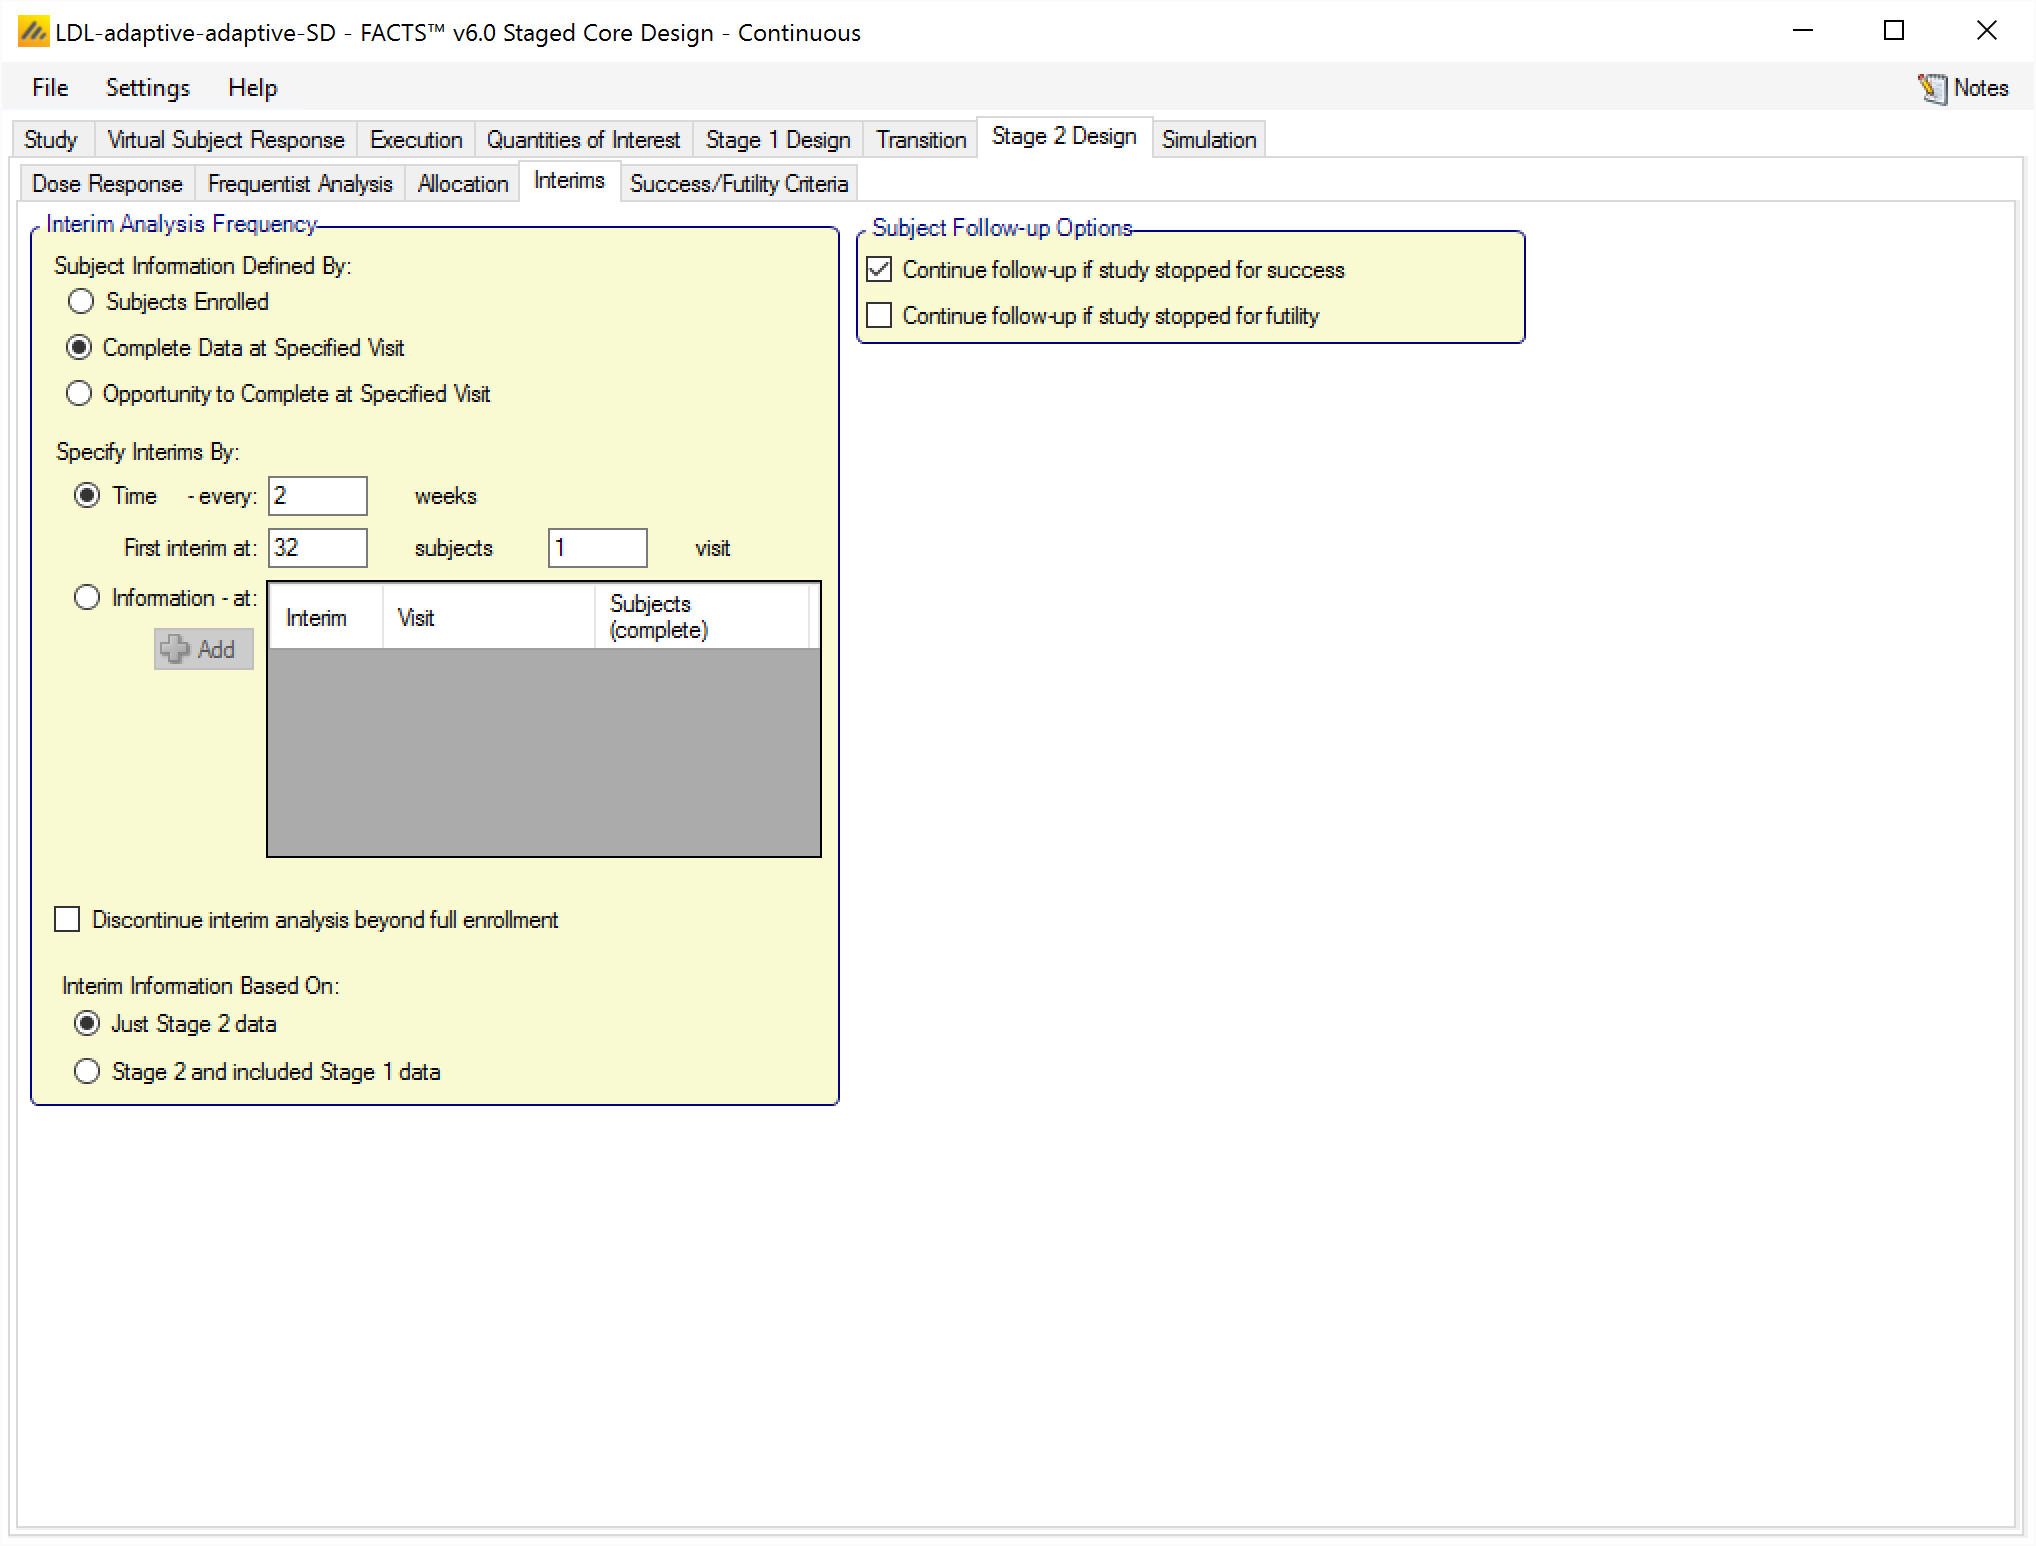Select Subjects Enrolled radio button

pos(81,302)
